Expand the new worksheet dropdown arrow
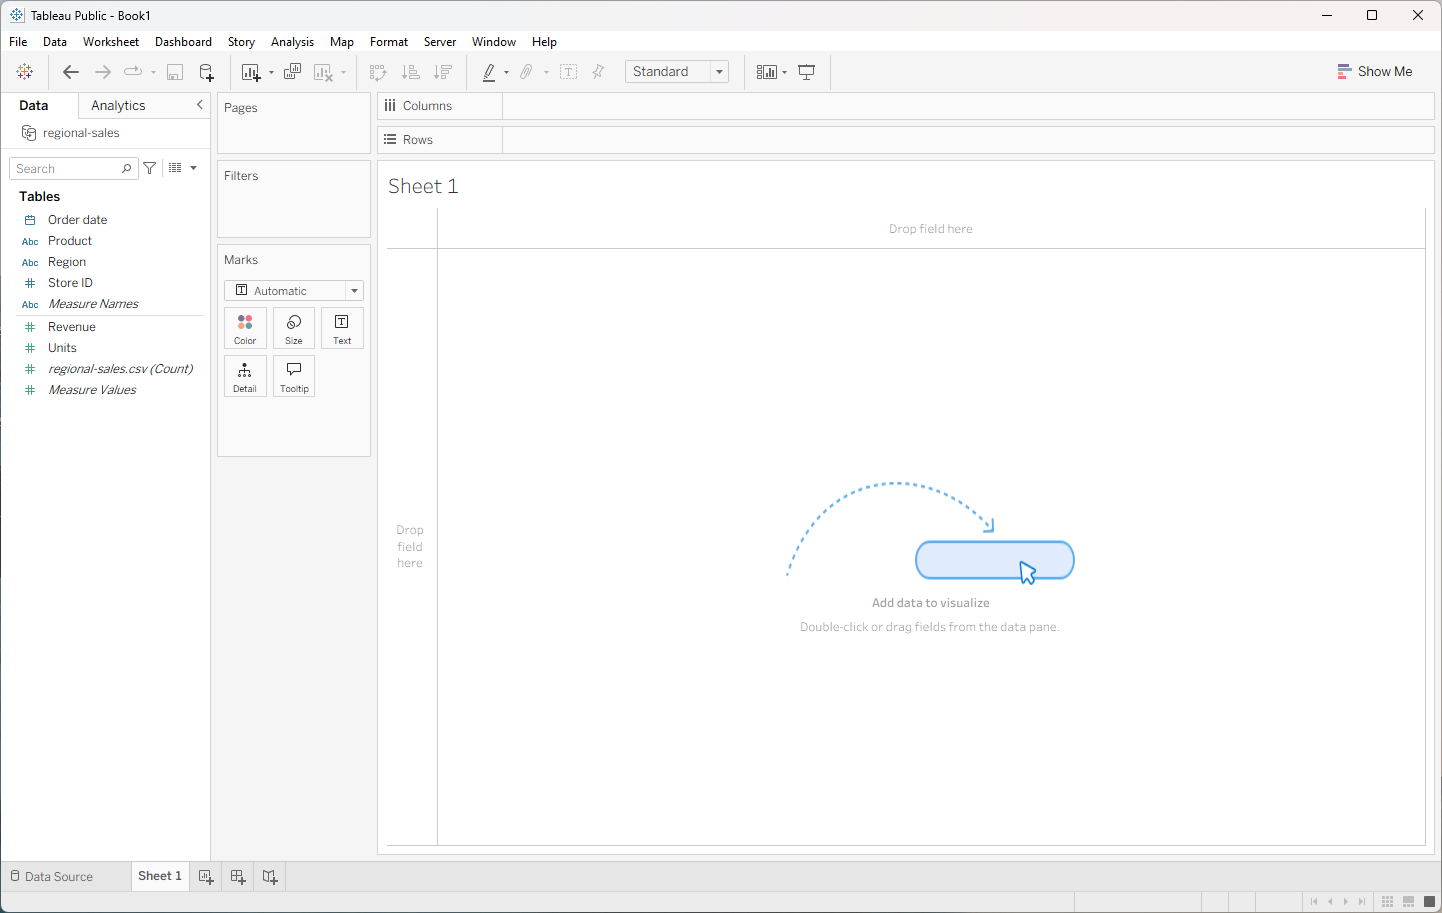 pyautogui.click(x=271, y=72)
